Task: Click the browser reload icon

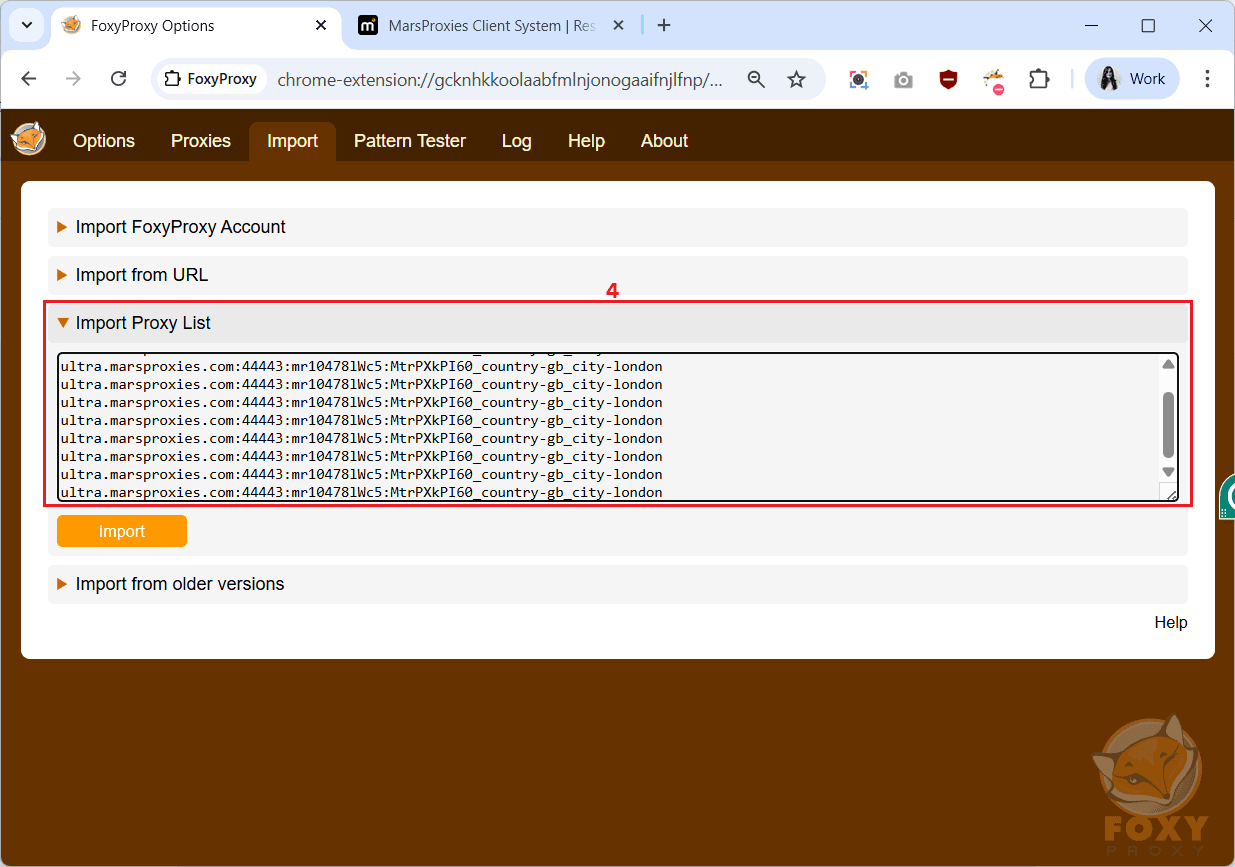Action: [118, 79]
